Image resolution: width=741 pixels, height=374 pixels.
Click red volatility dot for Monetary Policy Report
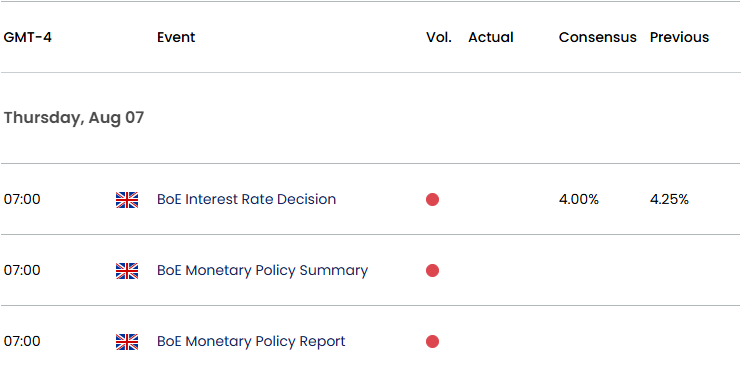432,341
